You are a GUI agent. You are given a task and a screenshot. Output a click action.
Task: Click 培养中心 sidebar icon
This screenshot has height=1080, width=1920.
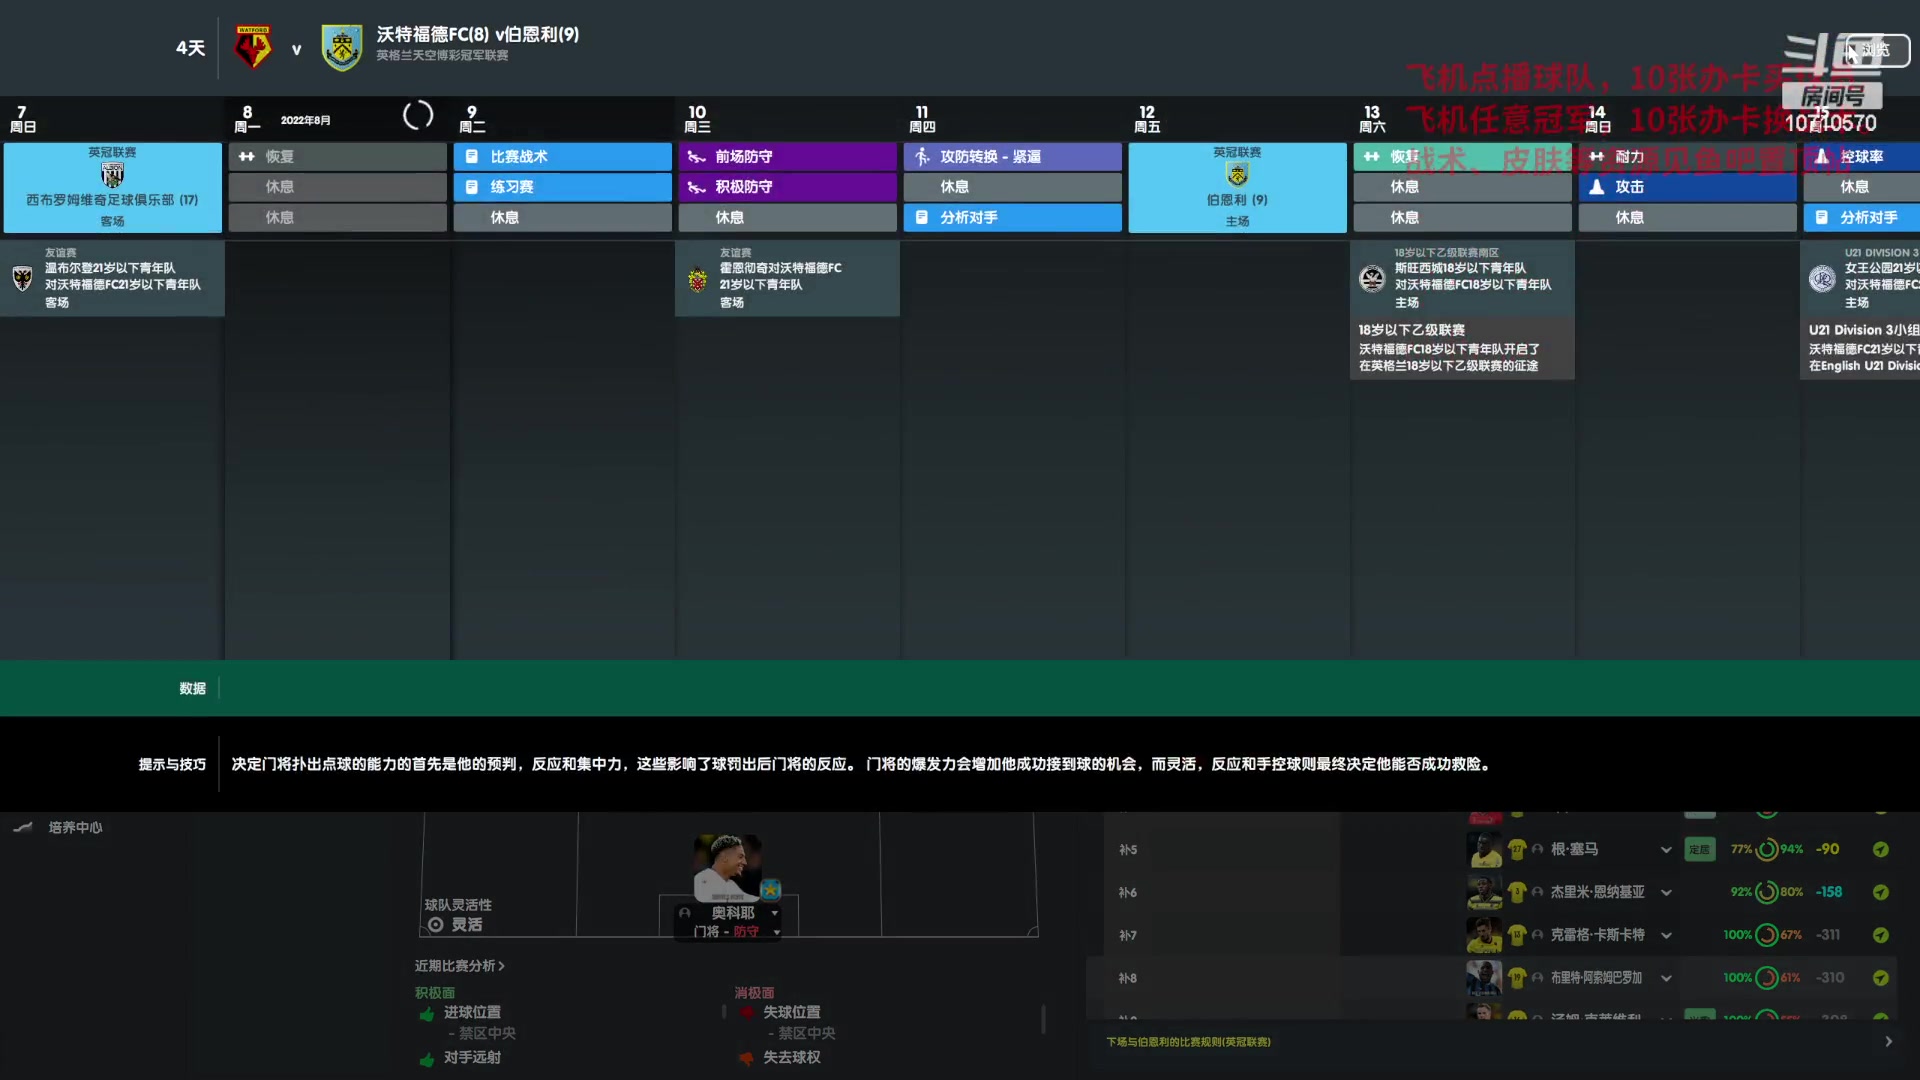[x=23, y=827]
